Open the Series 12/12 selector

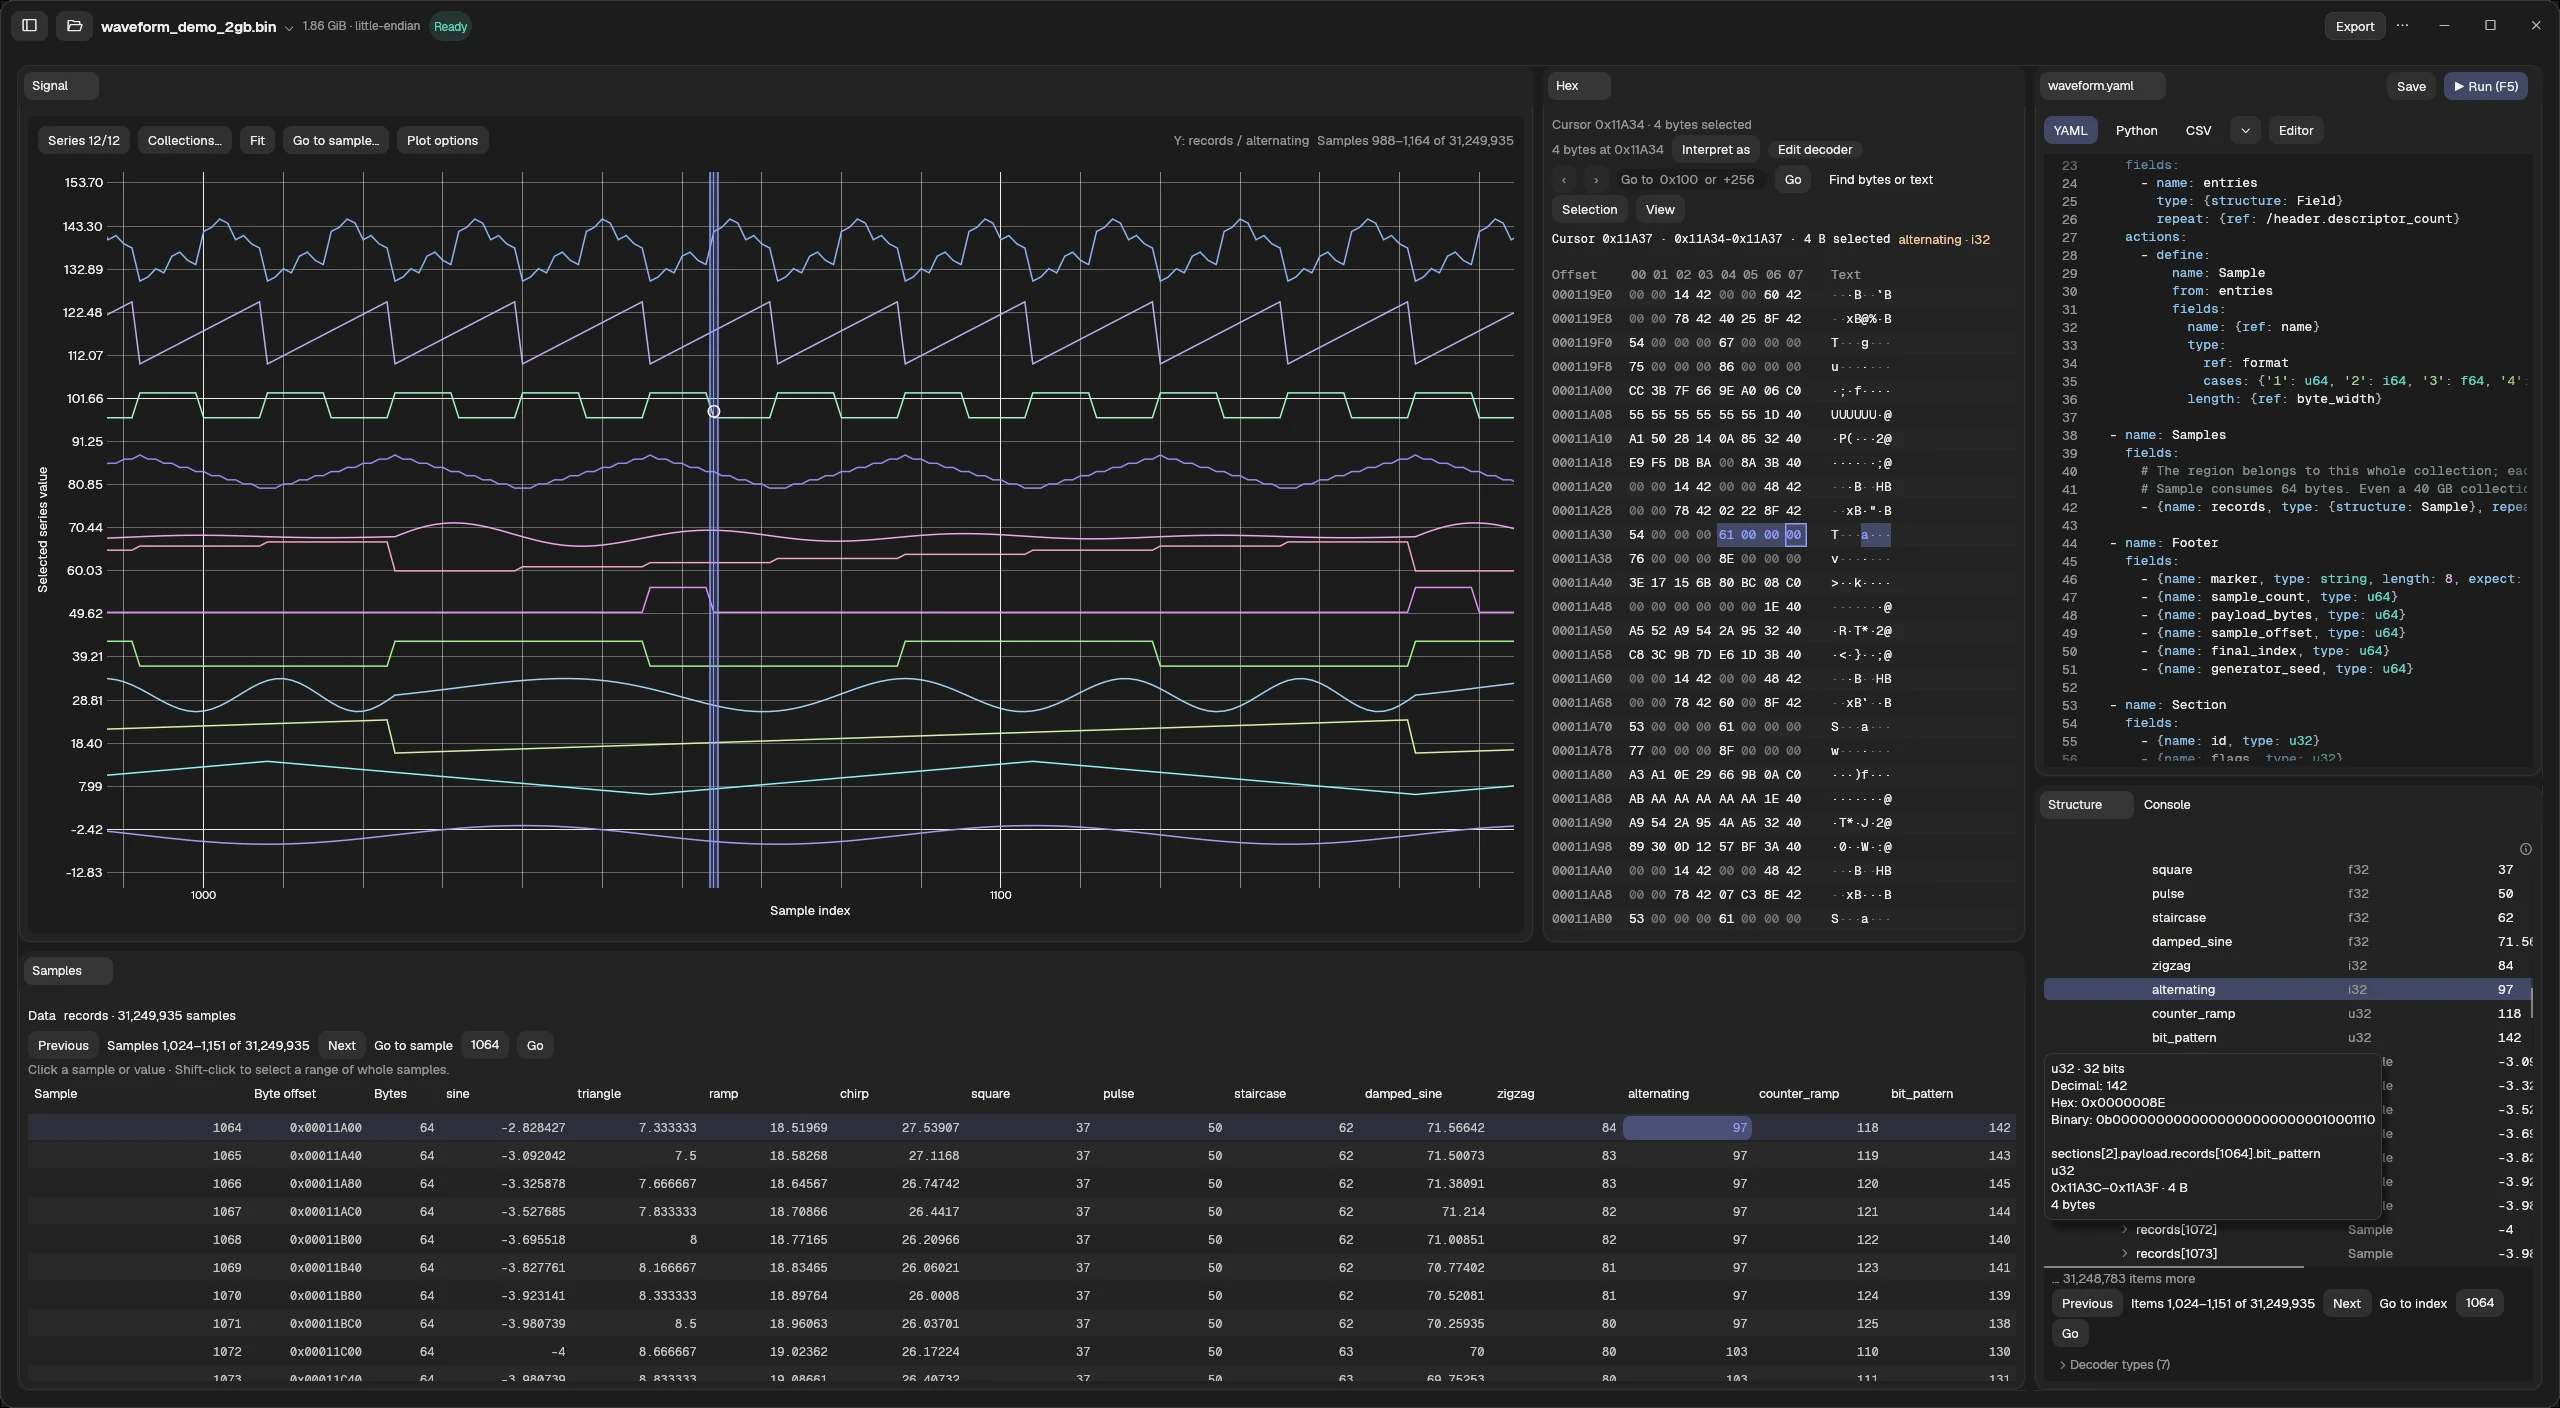(x=84, y=140)
